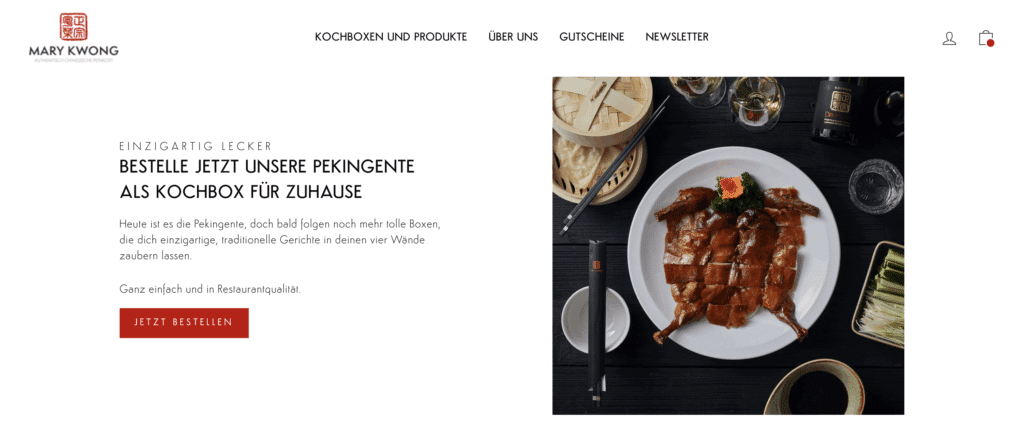The image size is (1024, 443).
Task: Open Kochboxen und Produkte menu
Action: pos(391,37)
